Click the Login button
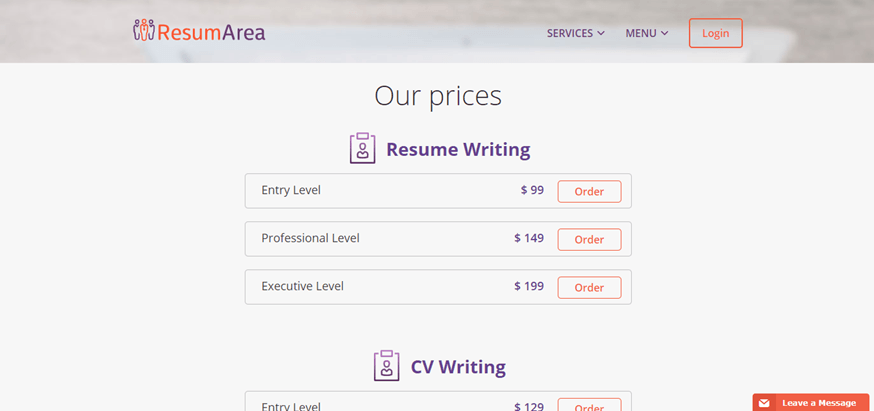This screenshot has height=411, width=874. (716, 33)
